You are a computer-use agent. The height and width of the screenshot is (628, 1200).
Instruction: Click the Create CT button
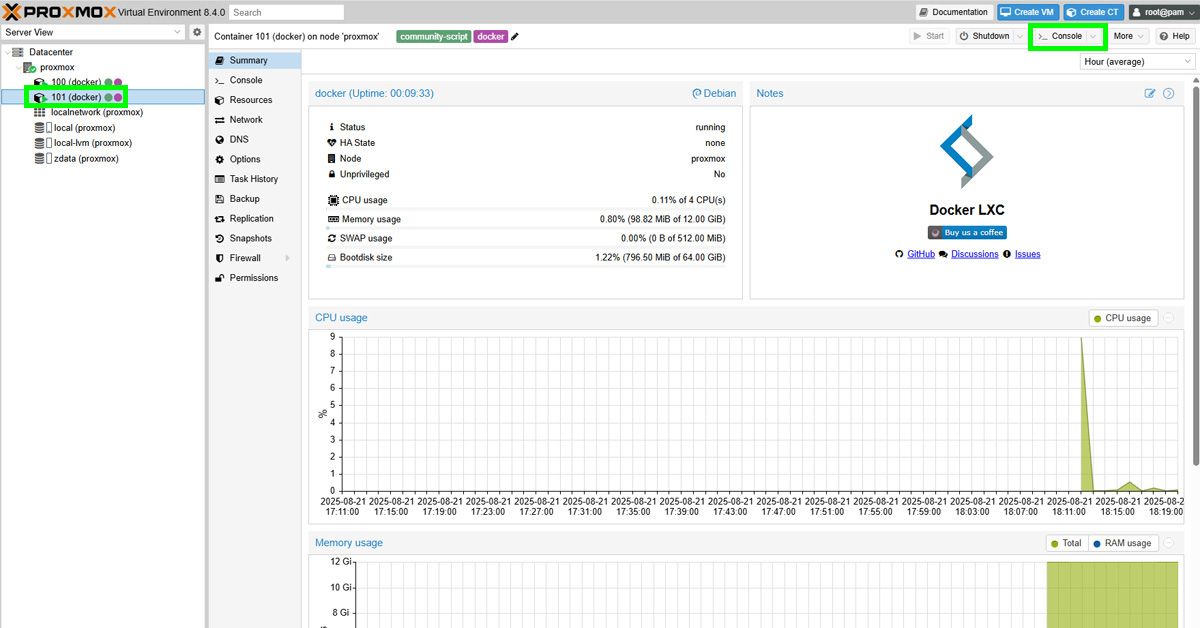coord(1093,12)
